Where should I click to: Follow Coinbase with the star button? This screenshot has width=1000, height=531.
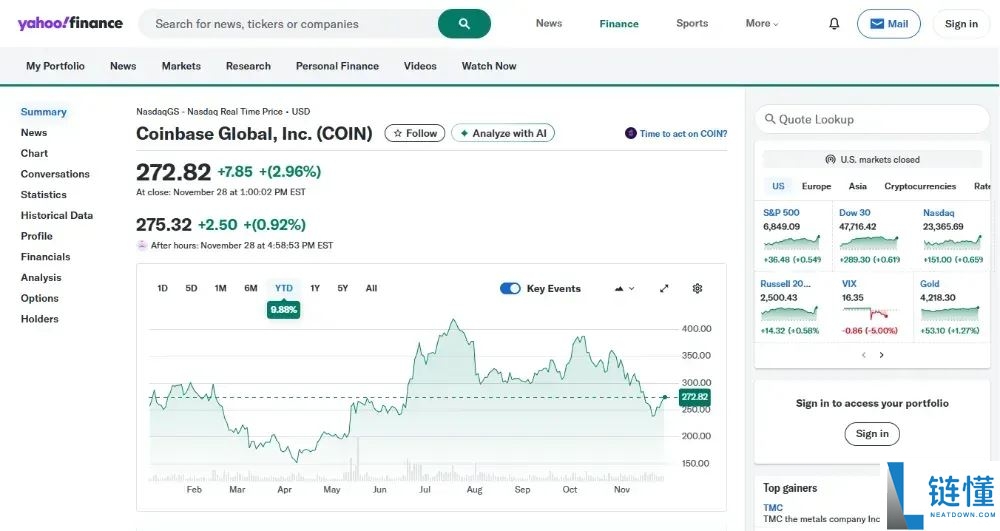(415, 133)
